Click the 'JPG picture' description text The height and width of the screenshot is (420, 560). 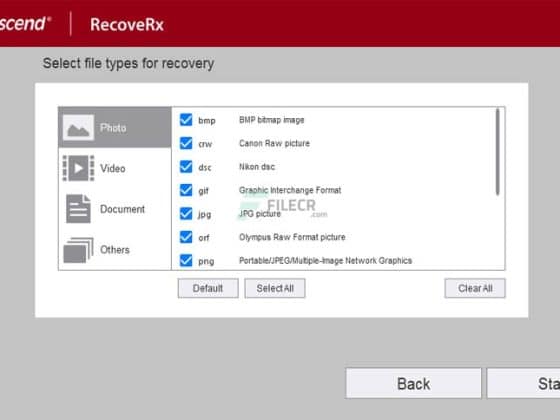(260, 214)
